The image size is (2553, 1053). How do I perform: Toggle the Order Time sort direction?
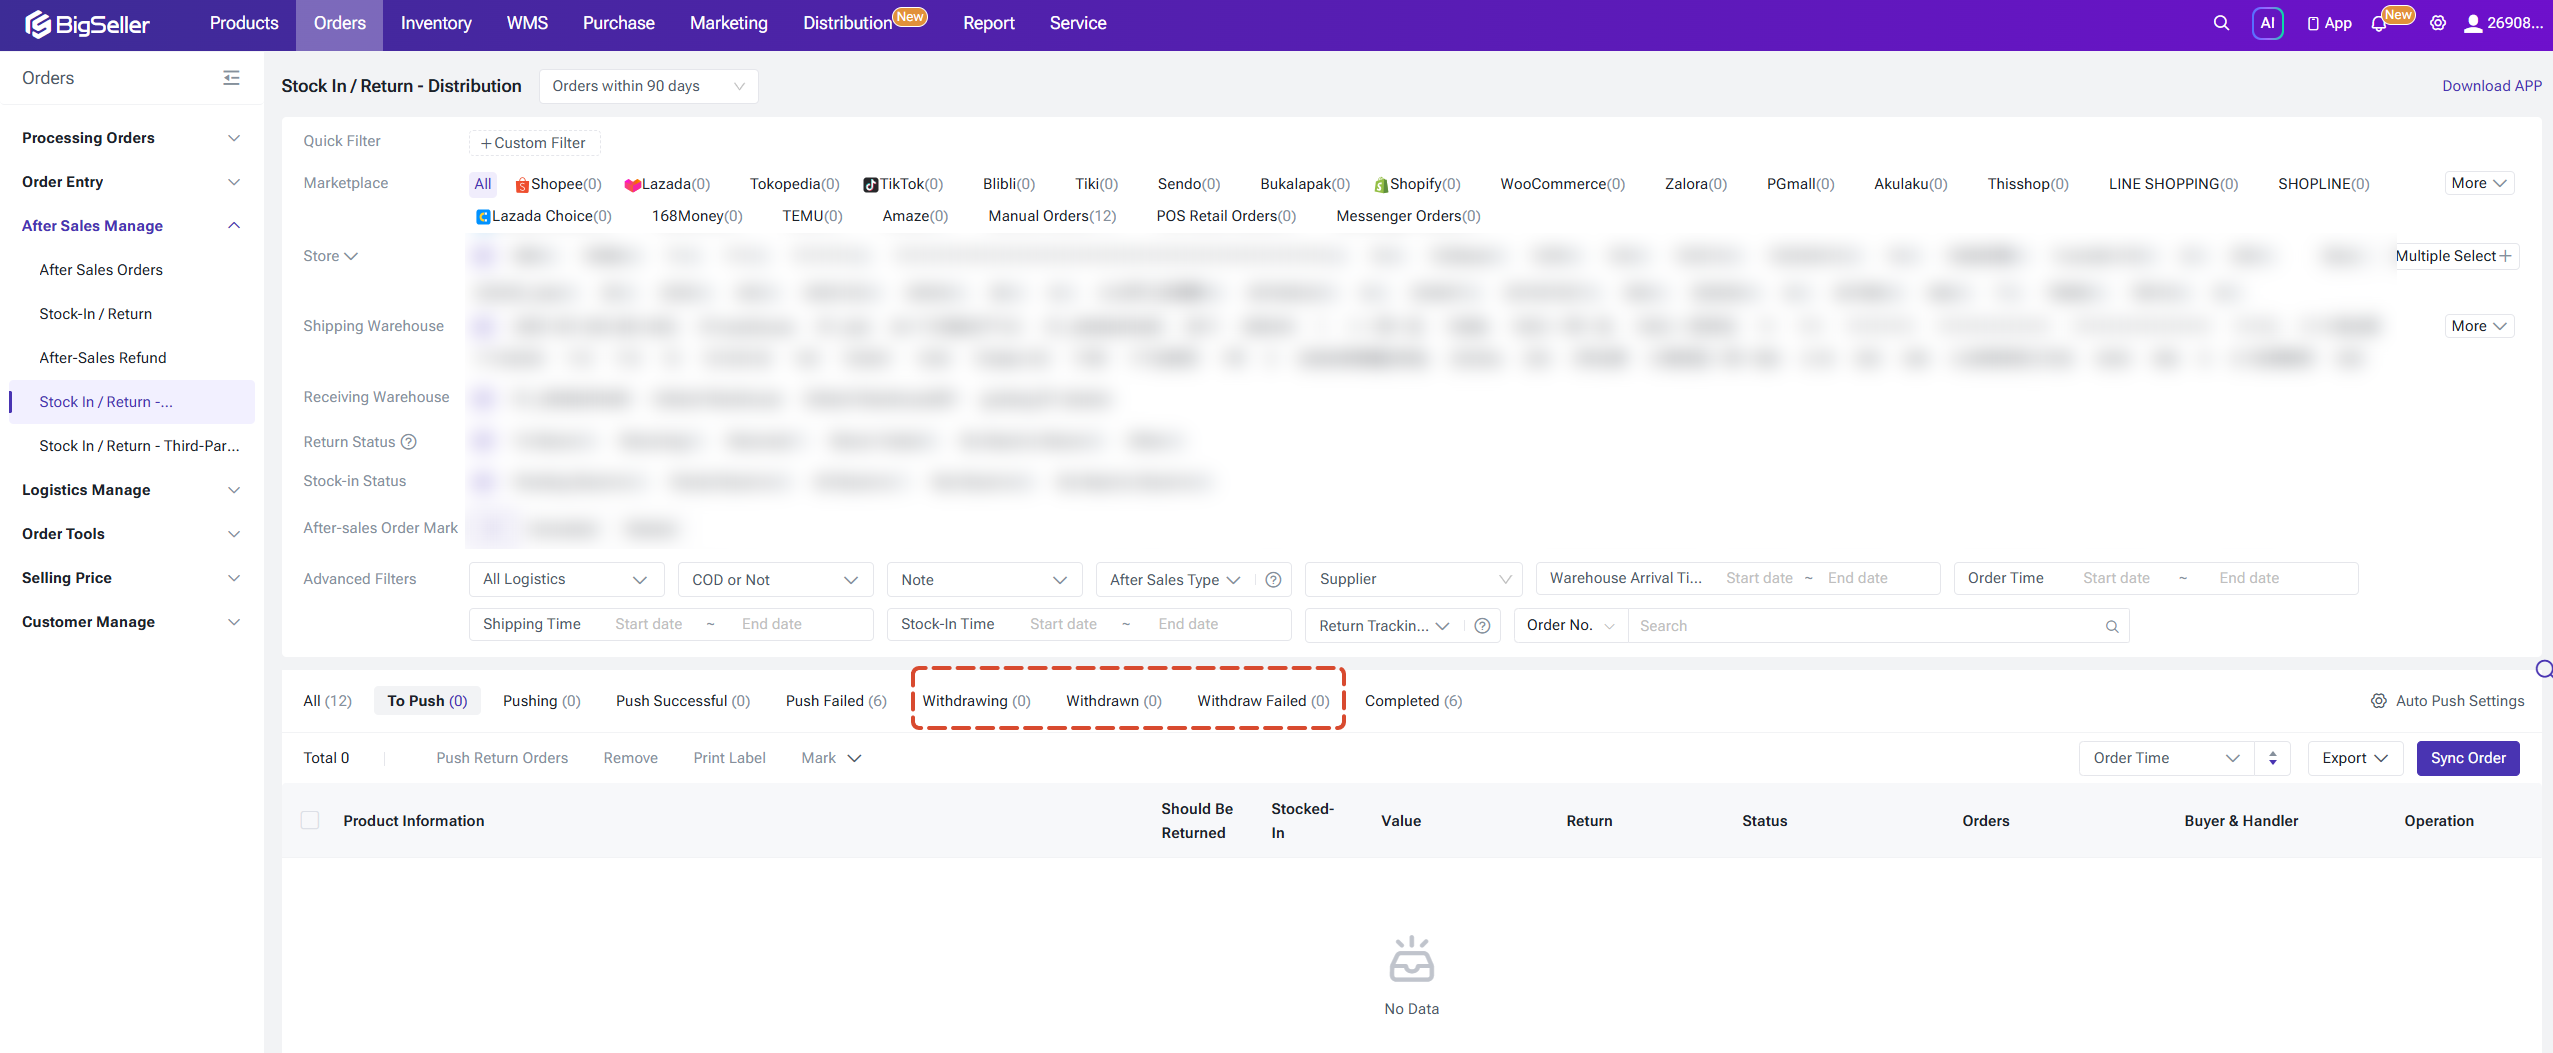click(2273, 758)
